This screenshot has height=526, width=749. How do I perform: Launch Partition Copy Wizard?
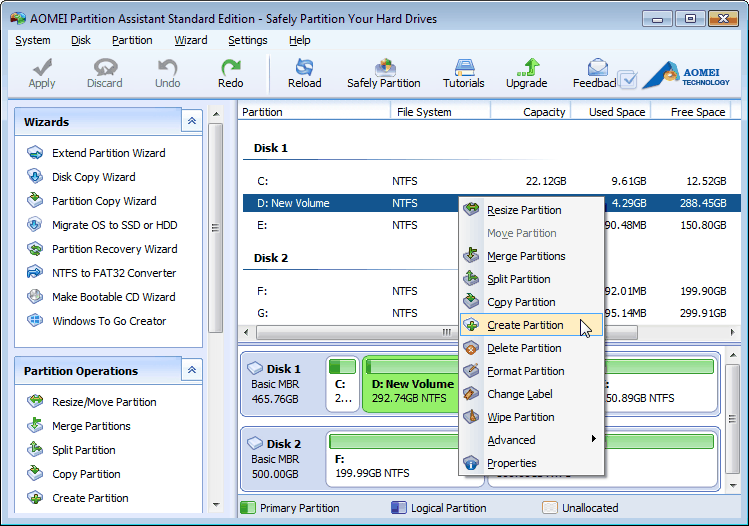(x=104, y=201)
